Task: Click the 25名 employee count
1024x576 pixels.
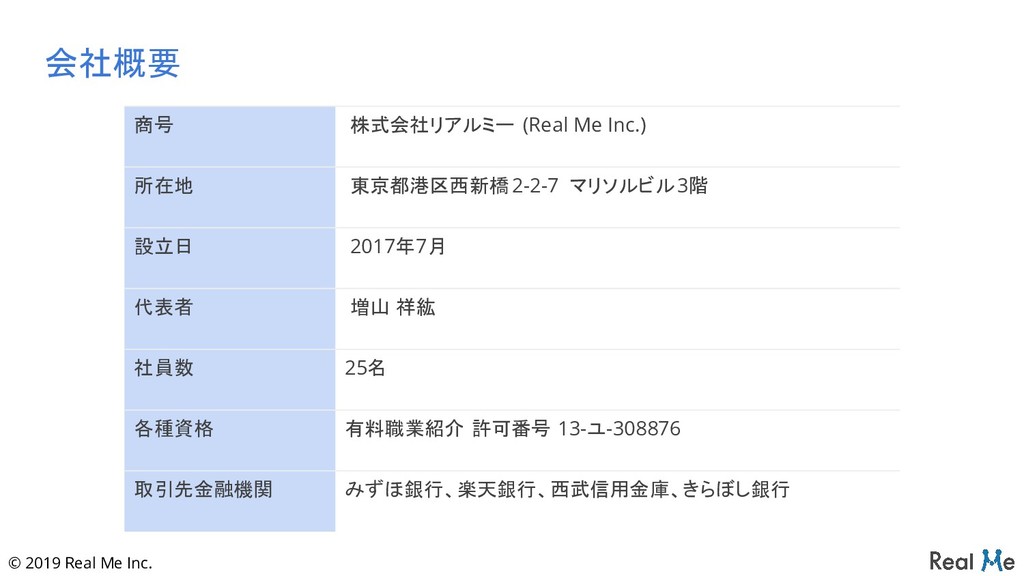Action: pyautogui.click(x=364, y=369)
